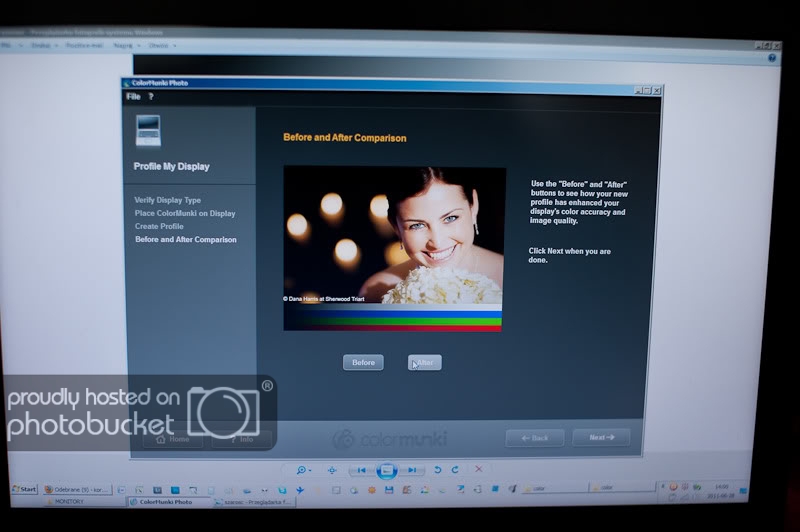Click the Info button in ColorMunki footer
This screenshot has height=532, width=800.
point(241,439)
